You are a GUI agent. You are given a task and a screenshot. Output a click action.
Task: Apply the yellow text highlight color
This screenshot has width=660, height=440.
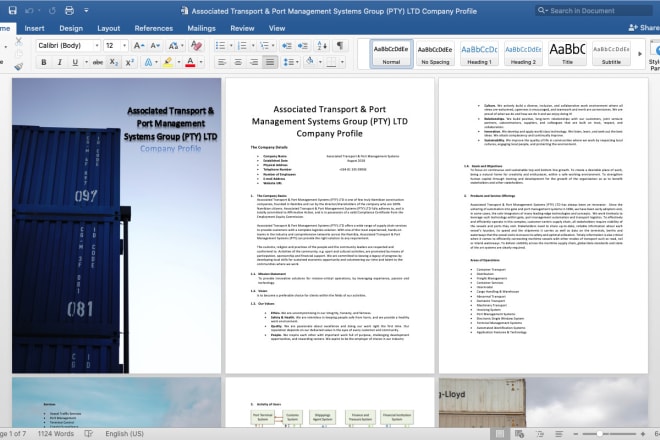click(168, 62)
